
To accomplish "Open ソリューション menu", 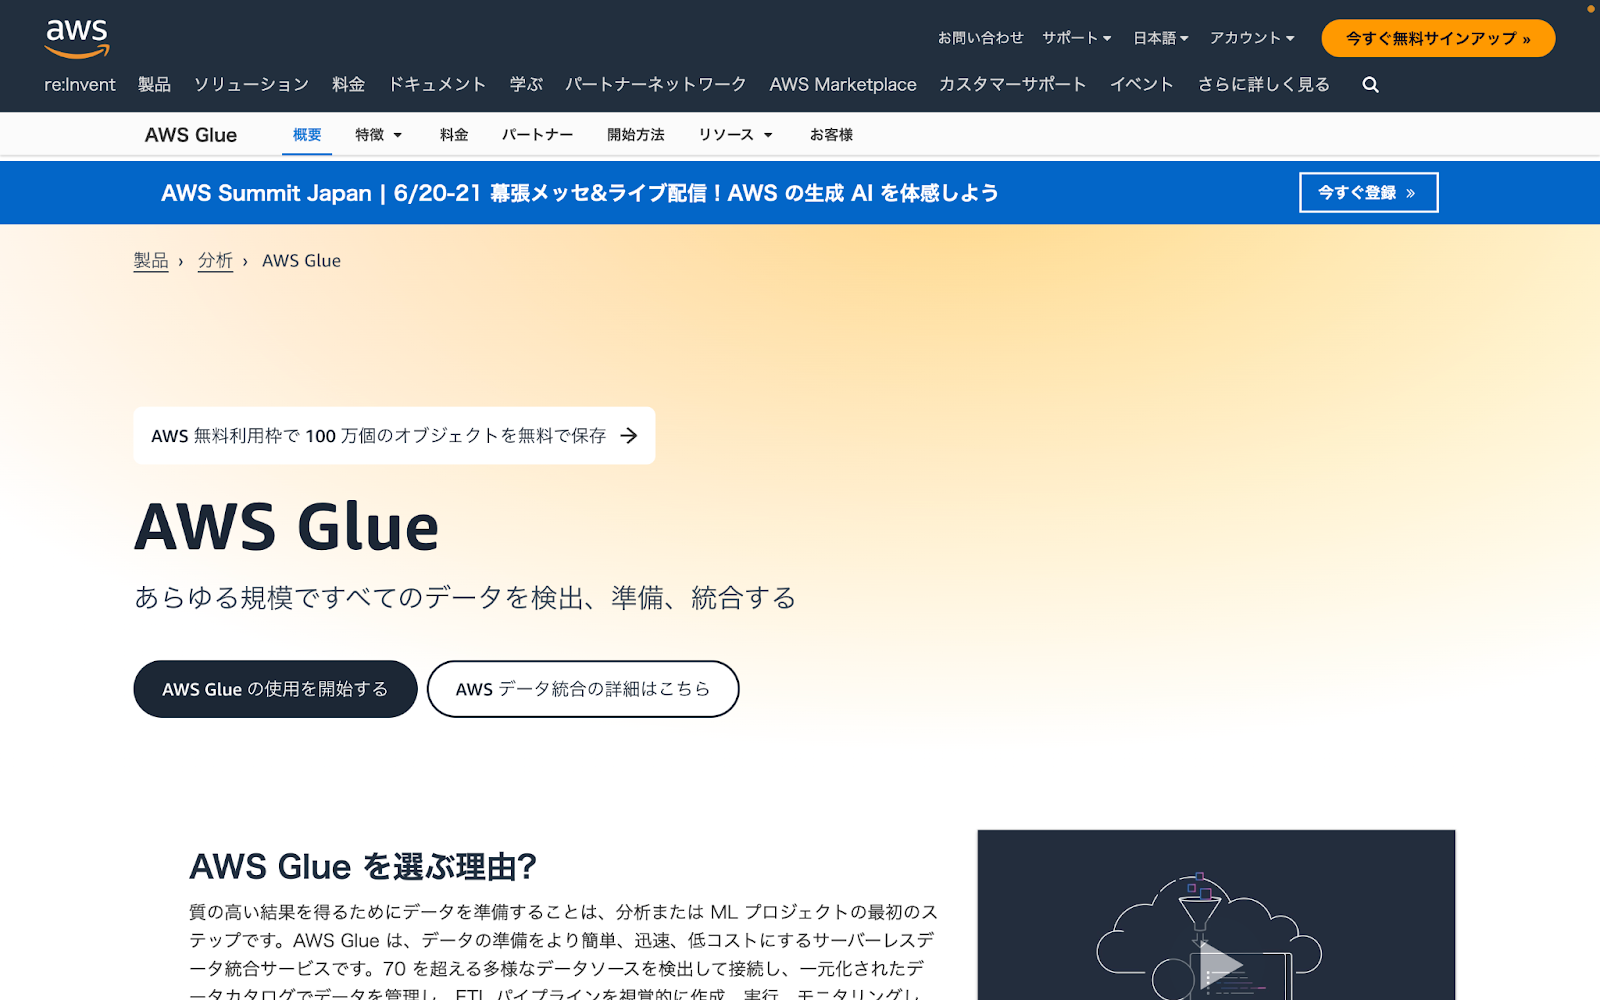I will pos(251,85).
